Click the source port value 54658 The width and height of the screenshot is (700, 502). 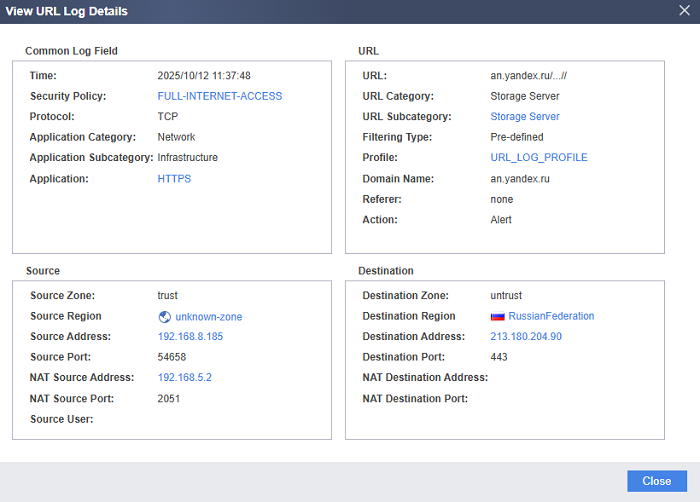pyautogui.click(x=172, y=357)
